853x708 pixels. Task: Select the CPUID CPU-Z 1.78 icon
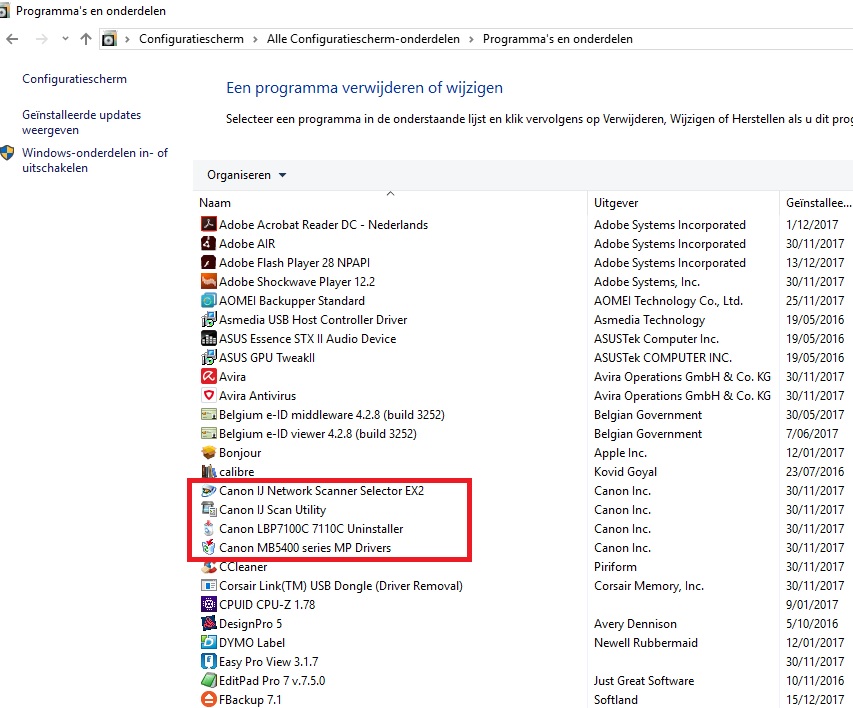(x=208, y=605)
